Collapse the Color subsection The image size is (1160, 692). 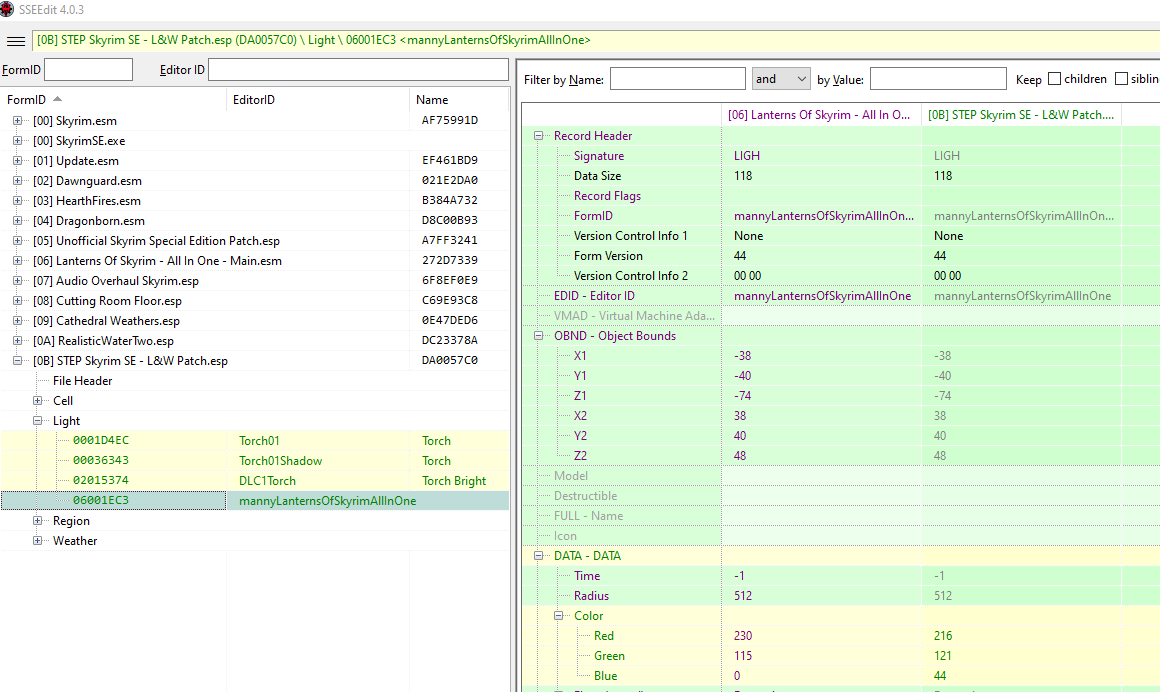pyautogui.click(x=559, y=615)
